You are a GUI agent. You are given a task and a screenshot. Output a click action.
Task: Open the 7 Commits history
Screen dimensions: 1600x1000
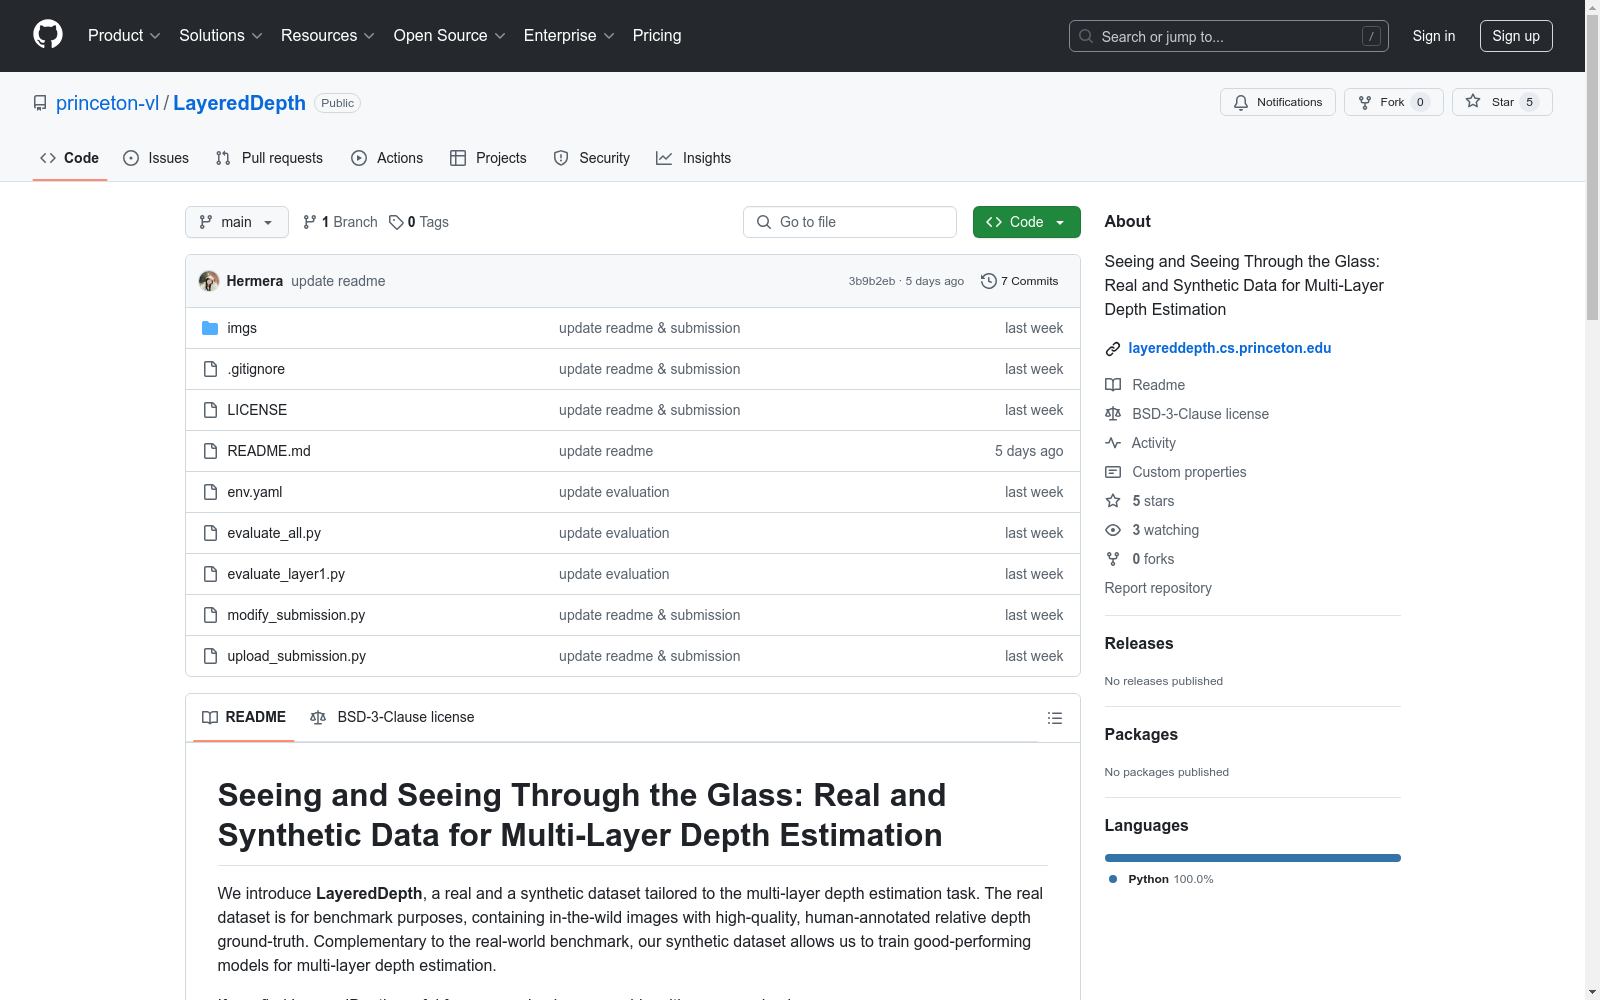pyautogui.click(x=1020, y=281)
